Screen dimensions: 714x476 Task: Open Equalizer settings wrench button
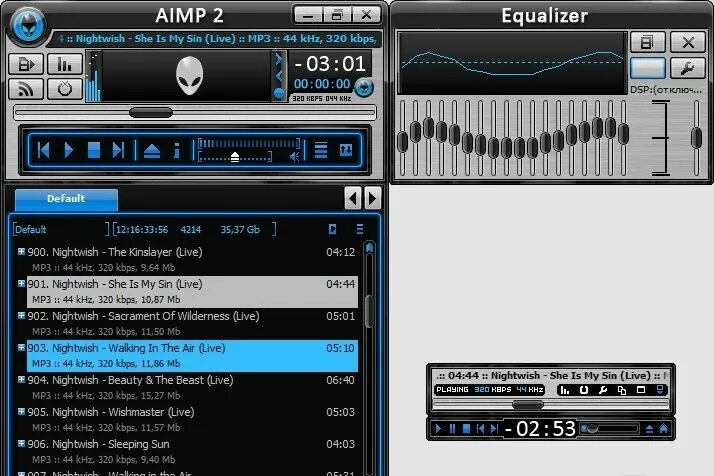tap(688, 68)
